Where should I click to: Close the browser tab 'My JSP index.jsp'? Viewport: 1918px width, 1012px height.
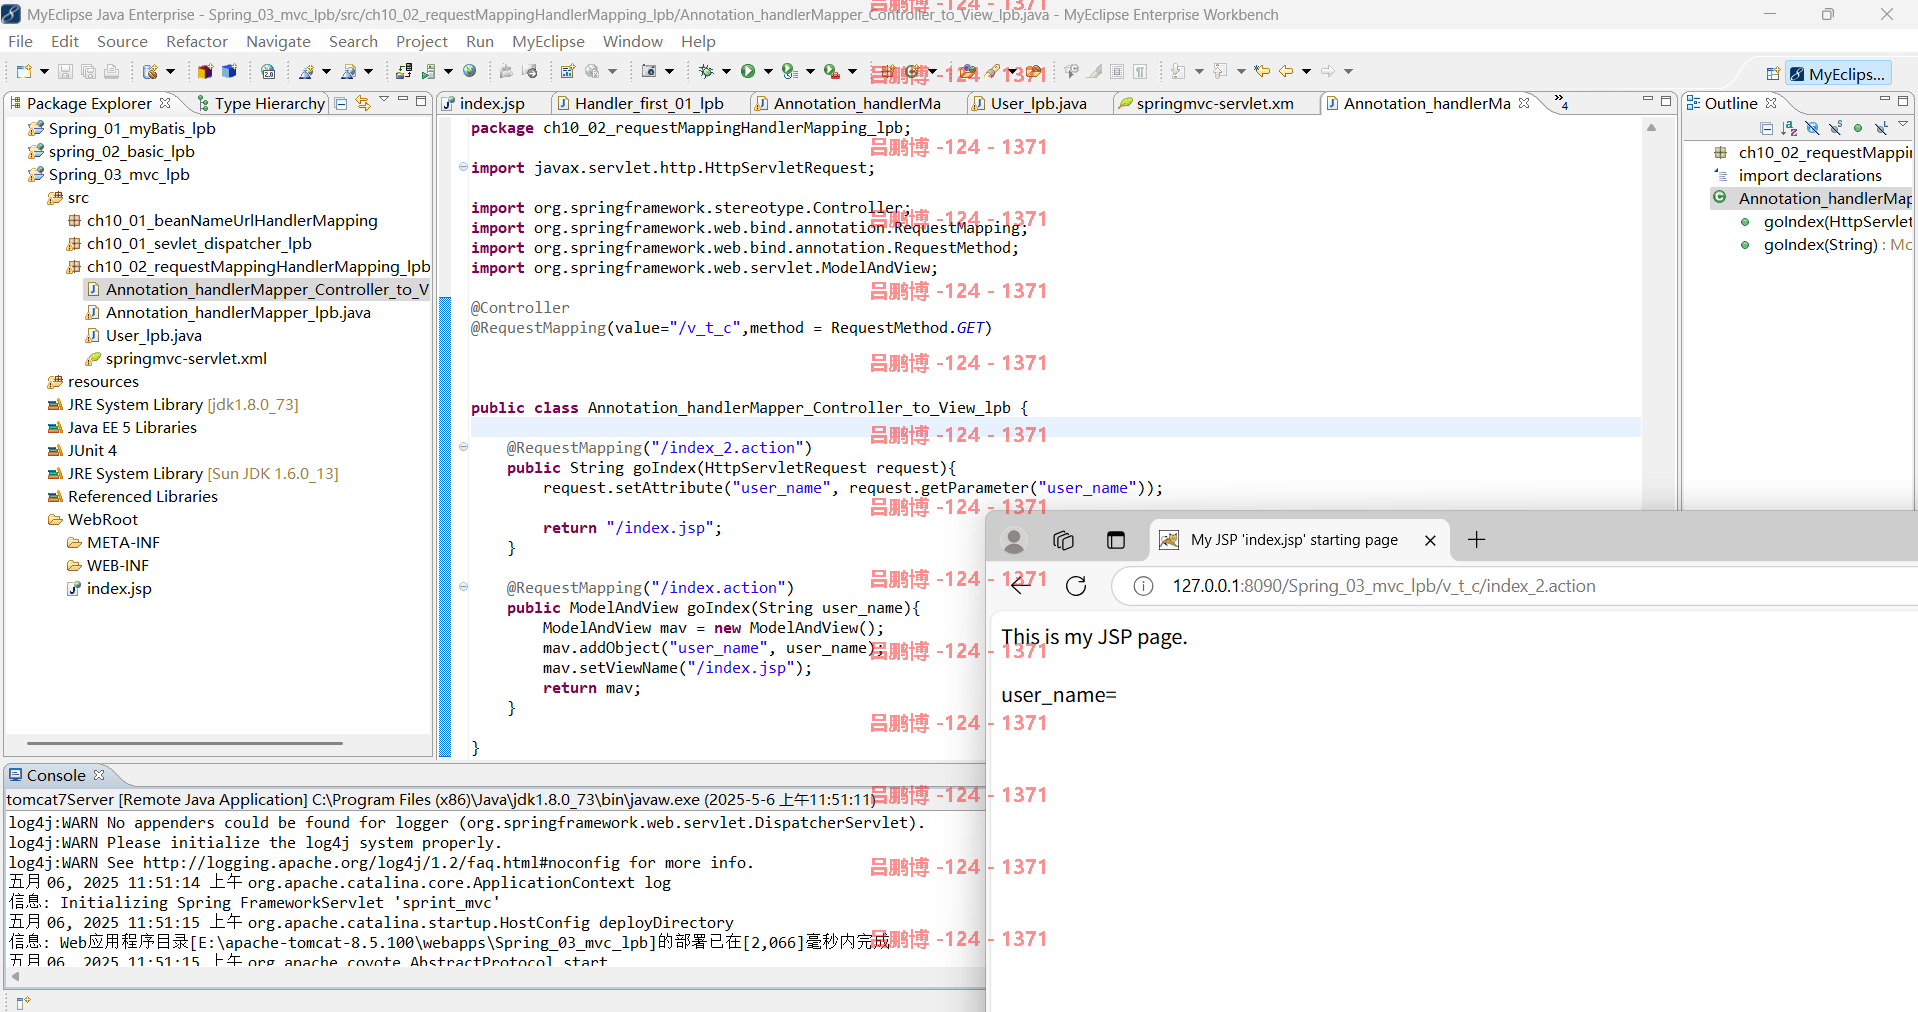pos(1430,540)
